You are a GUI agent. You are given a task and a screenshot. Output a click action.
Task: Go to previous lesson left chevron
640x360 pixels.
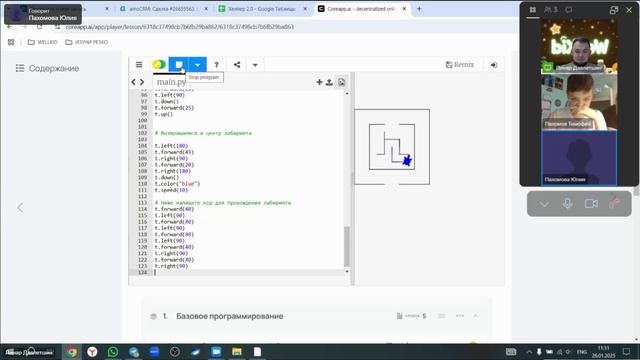[20, 207]
